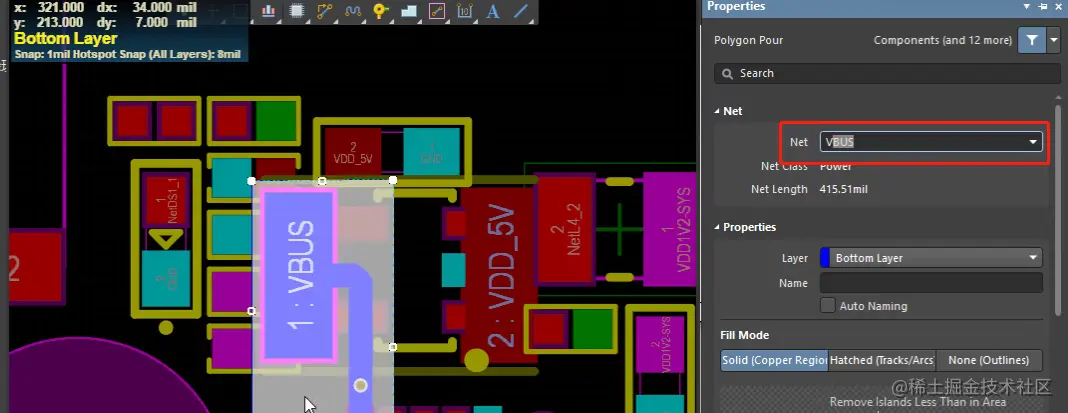Click the Bottom Layer heads-up display label
The width and height of the screenshot is (1068, 413).
pyautogui.click(x=65, y=38)
